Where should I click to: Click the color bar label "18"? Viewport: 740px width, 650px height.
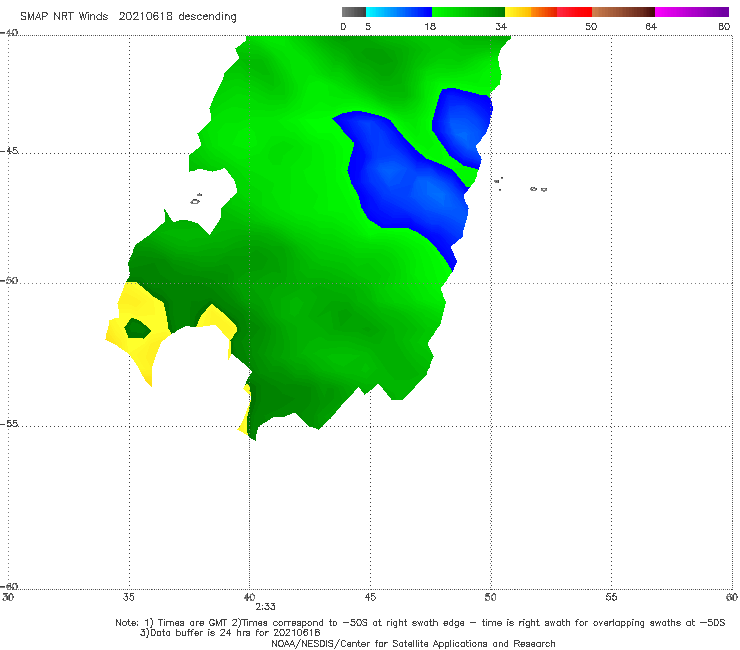click(x=430, y=26)
